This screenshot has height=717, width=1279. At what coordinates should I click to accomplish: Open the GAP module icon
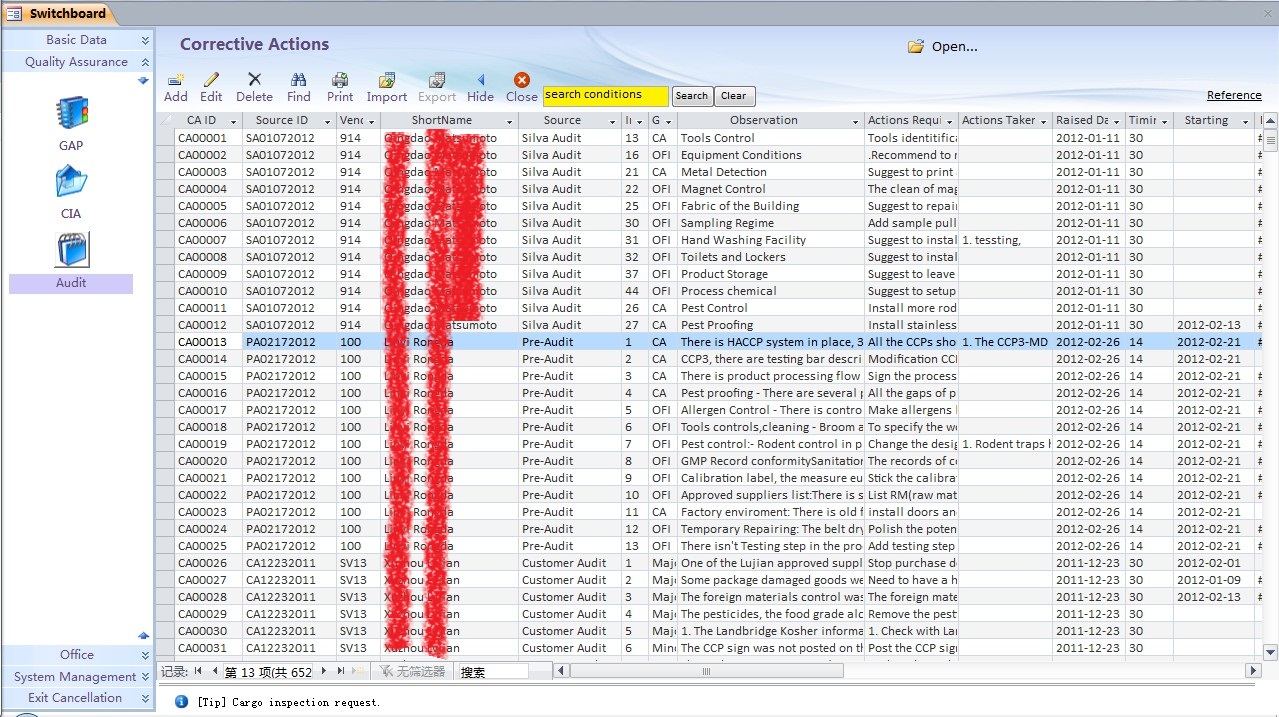pos(71,113)
